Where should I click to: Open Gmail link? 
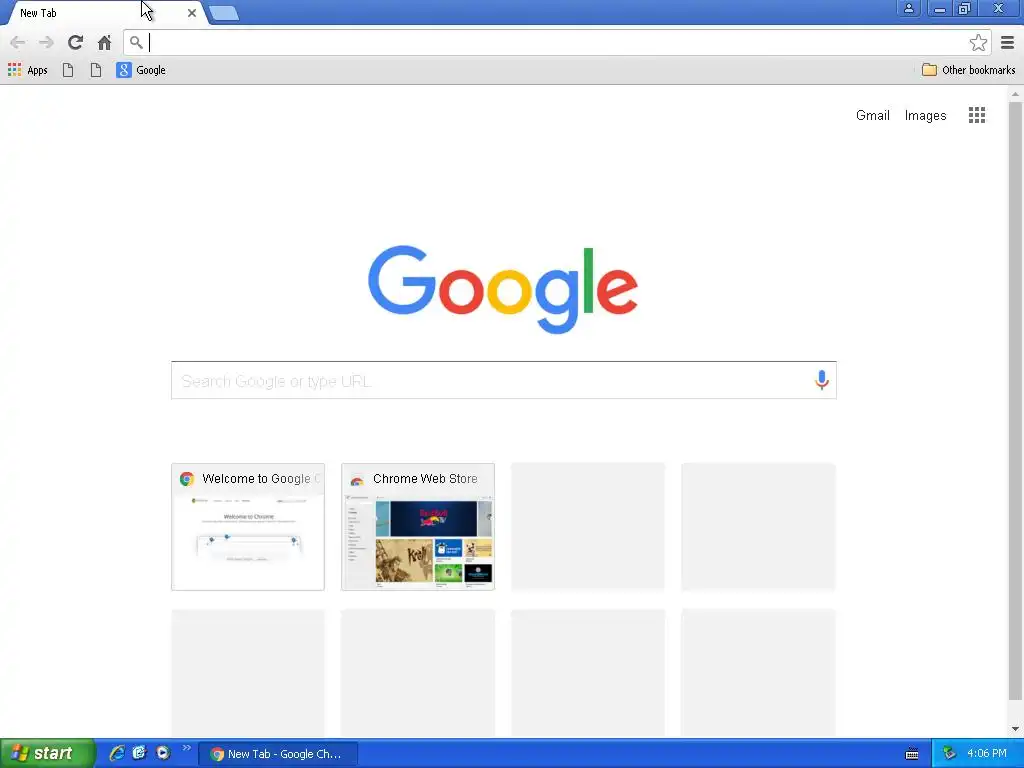point(872,116)
